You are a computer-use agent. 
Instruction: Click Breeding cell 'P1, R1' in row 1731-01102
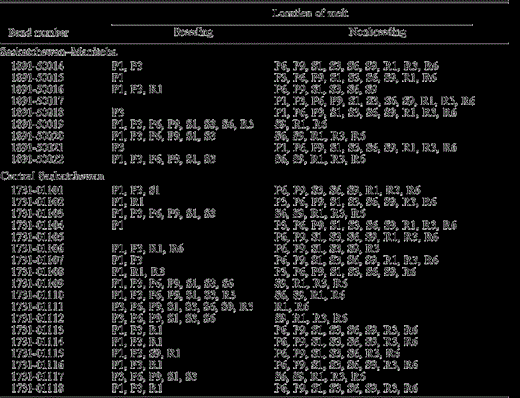point(128,202)
